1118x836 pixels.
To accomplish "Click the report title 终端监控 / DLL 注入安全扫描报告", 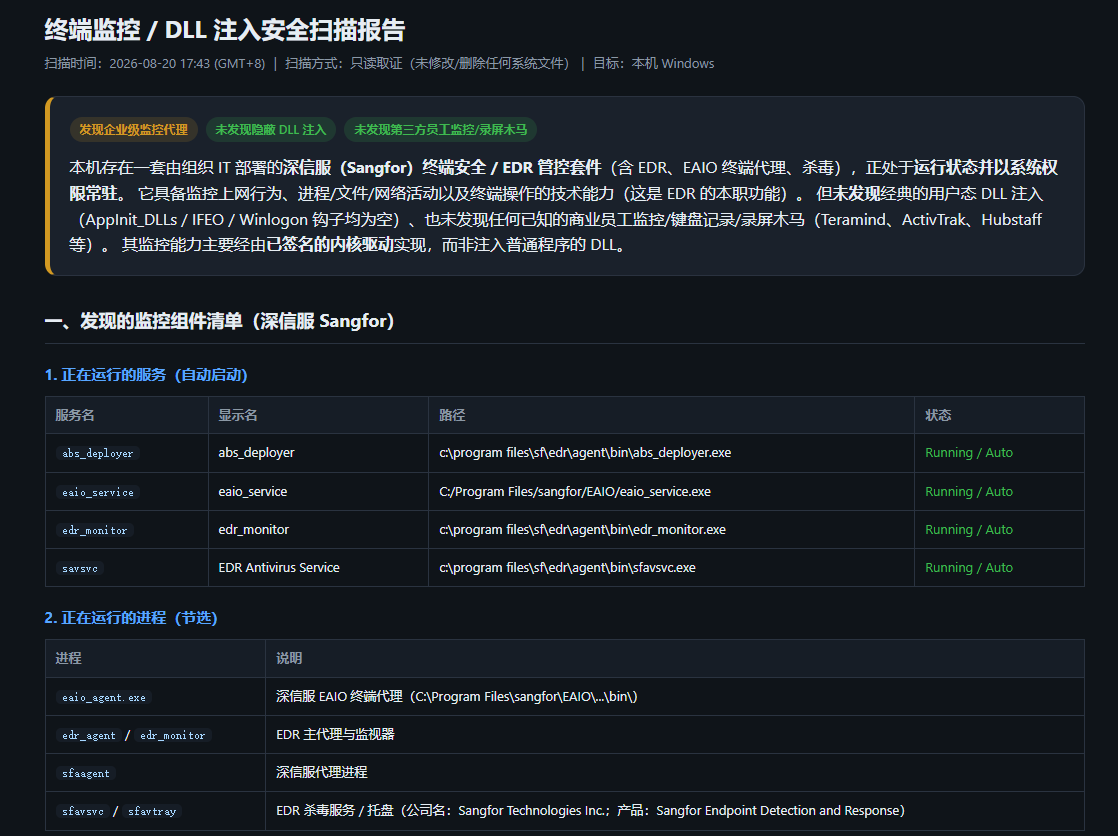I will [x=225, y=30].
